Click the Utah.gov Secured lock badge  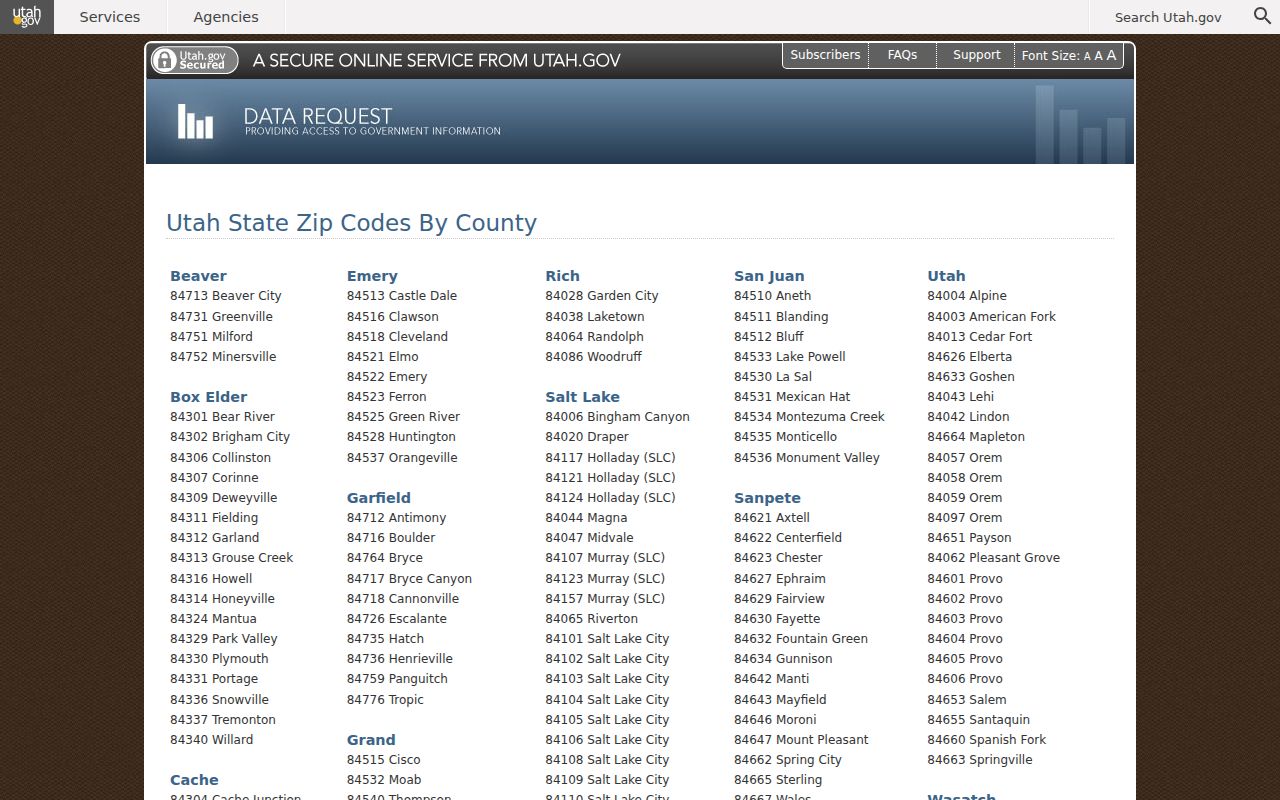click(x=194, y=60)
